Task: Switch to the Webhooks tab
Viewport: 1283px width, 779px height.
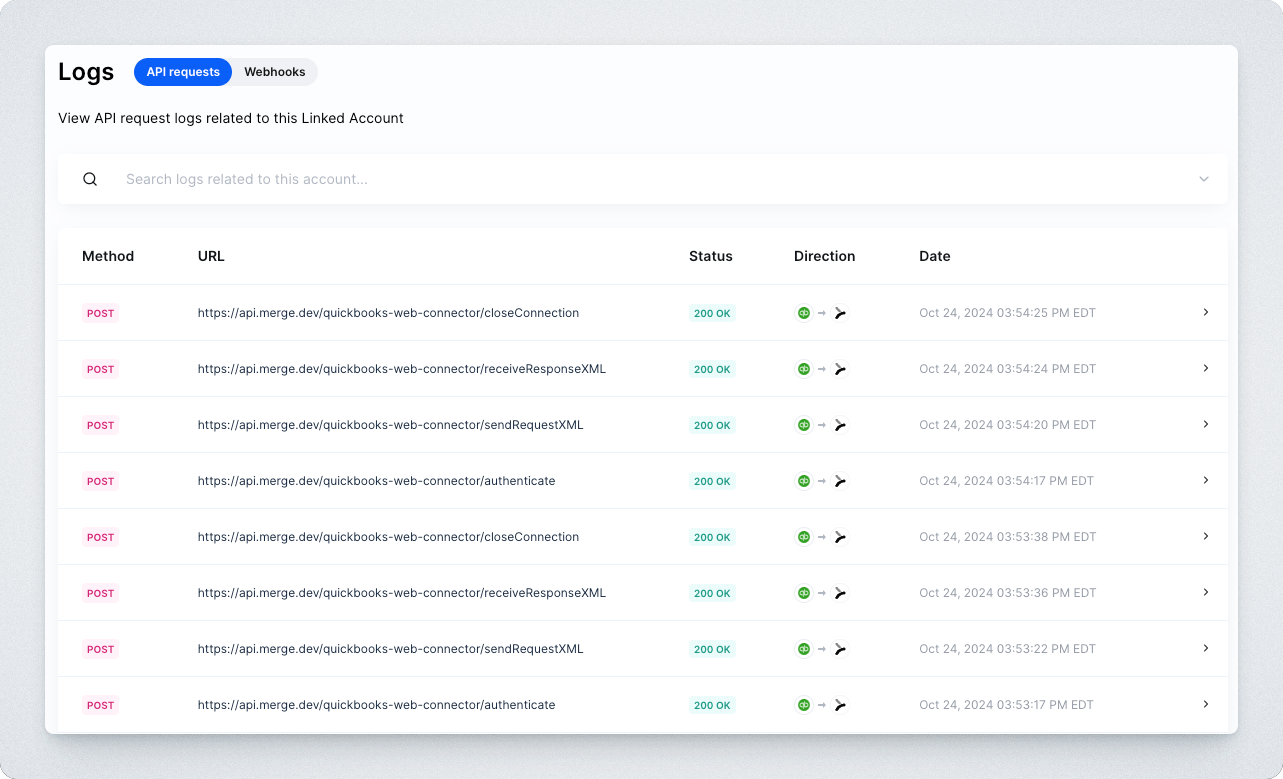Action: tap(275, 72)
